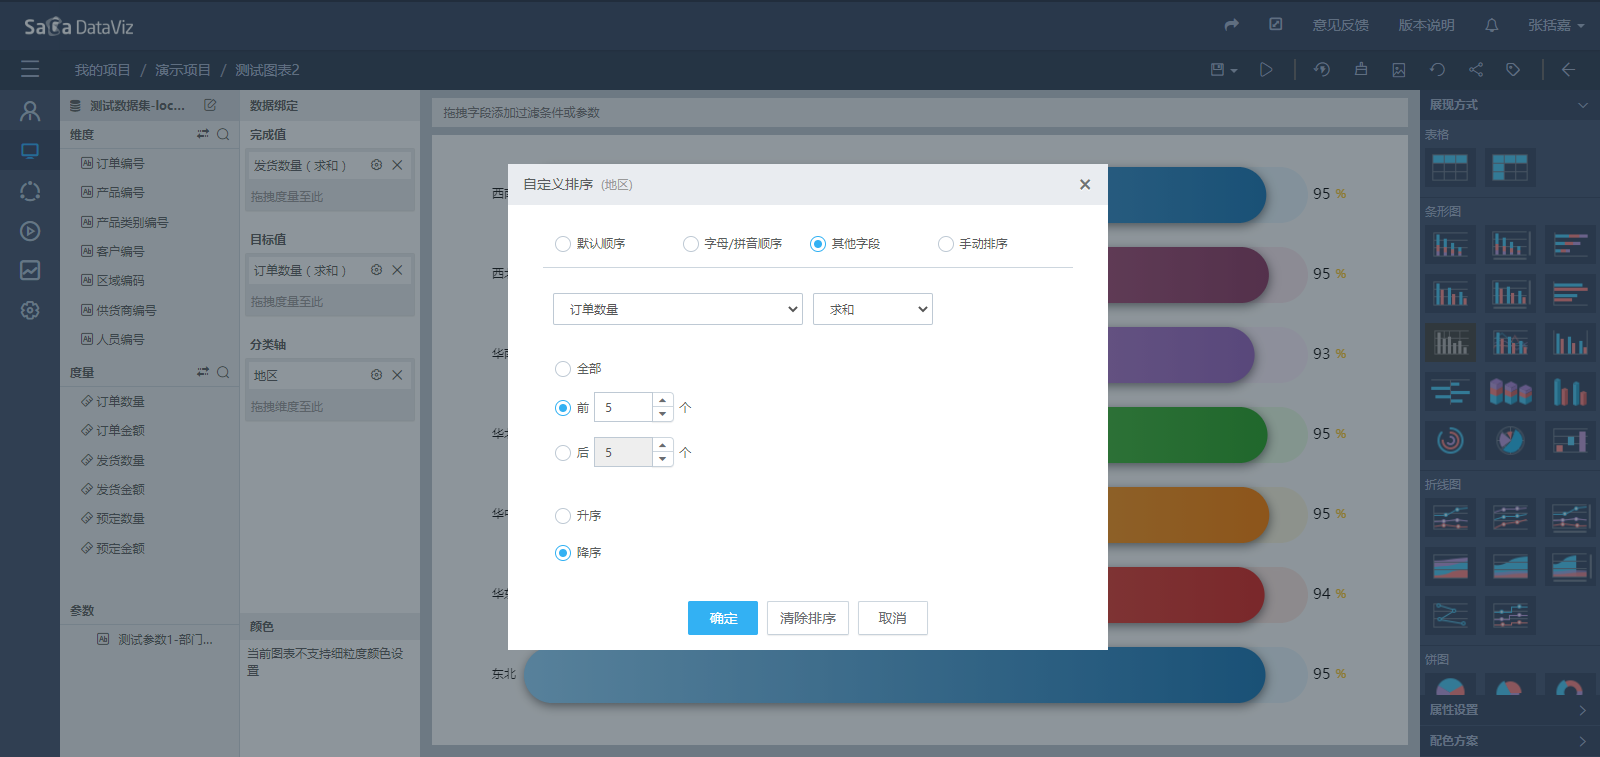The width and height of the screenshot is (1600, 757).
Task: Open the 版本说明 link
Action: [x=1426, y=25]
